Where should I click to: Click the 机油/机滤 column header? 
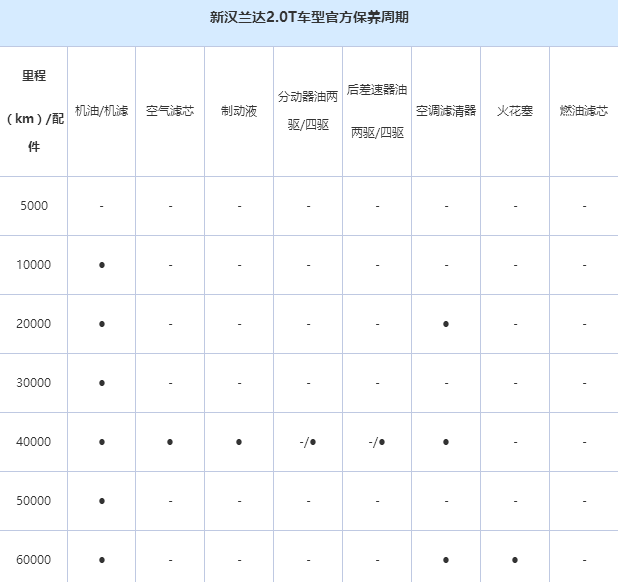[x=102, y=111]
